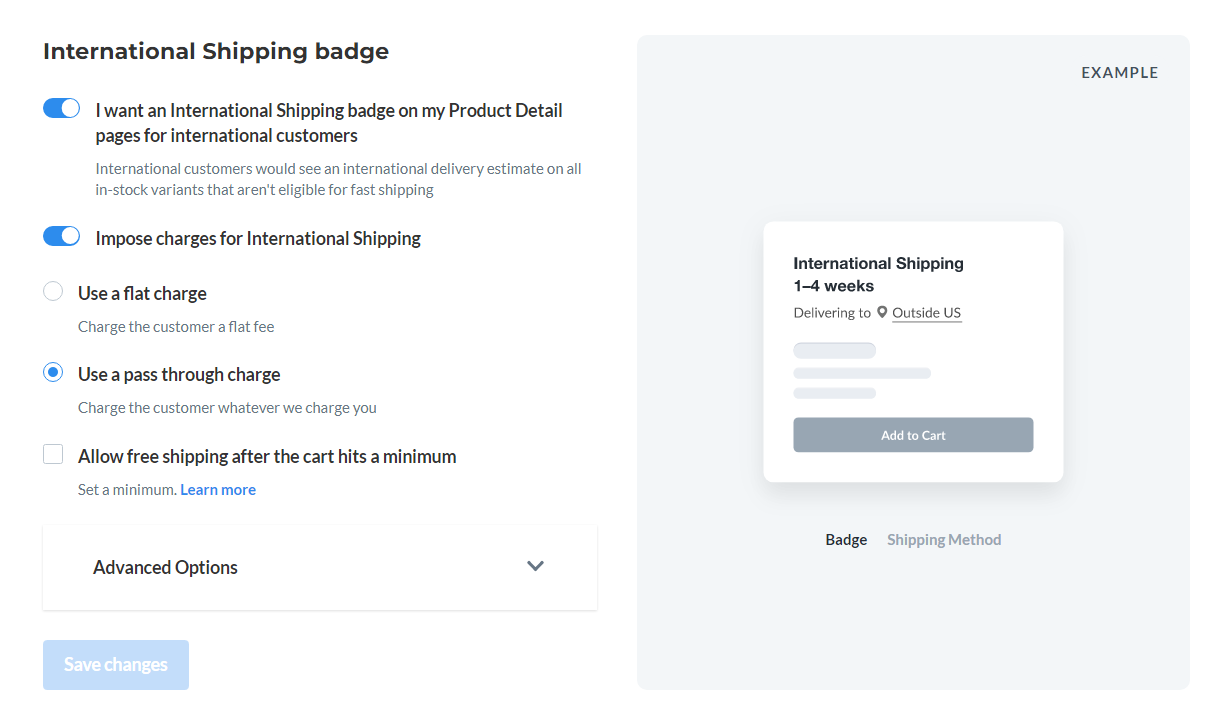This screenshot has height=703, width=1227.
Task: Click the Impose charges for International Shipping label
Action: click(258, 238)
